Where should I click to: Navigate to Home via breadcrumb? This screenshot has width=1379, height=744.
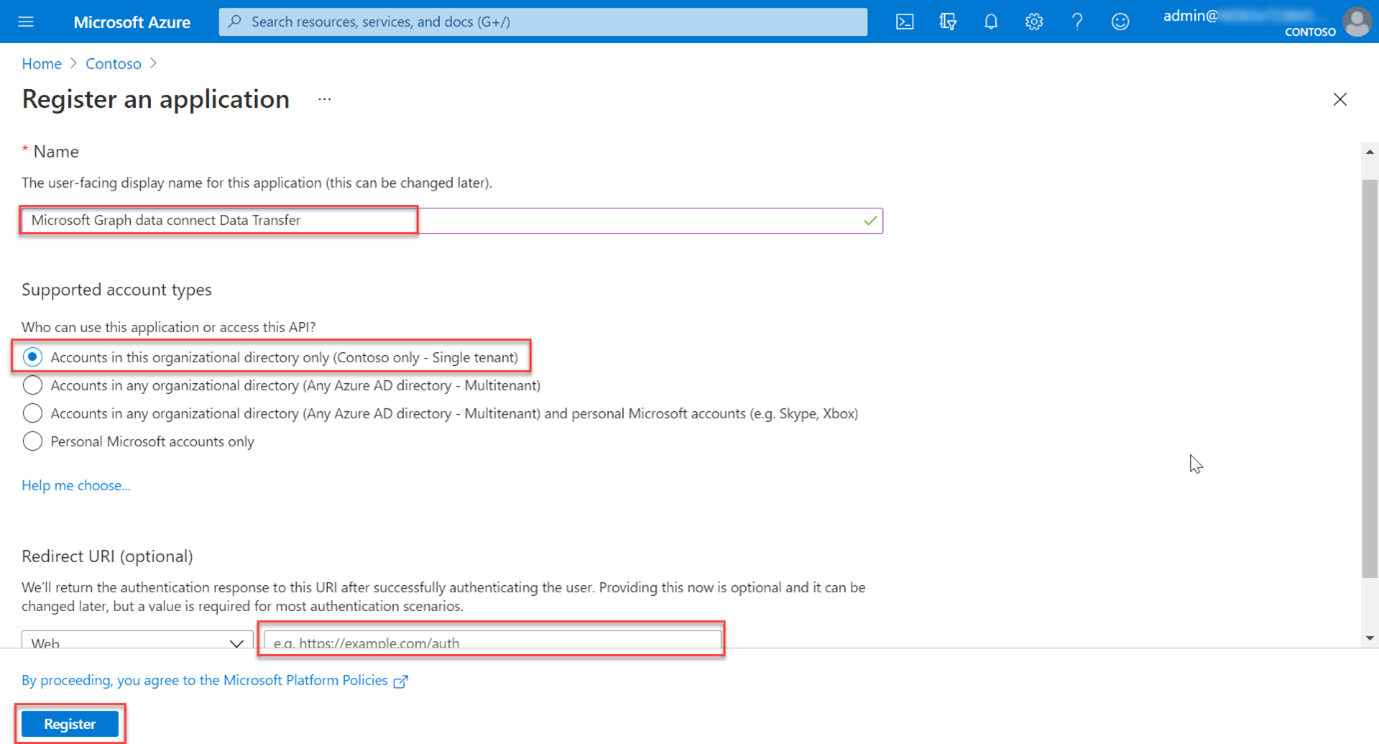(41, 63)
